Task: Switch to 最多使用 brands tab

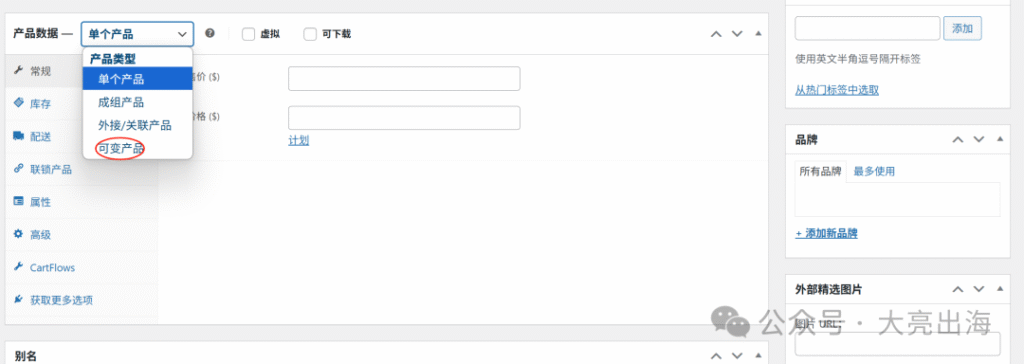Action: pos(874,171)
